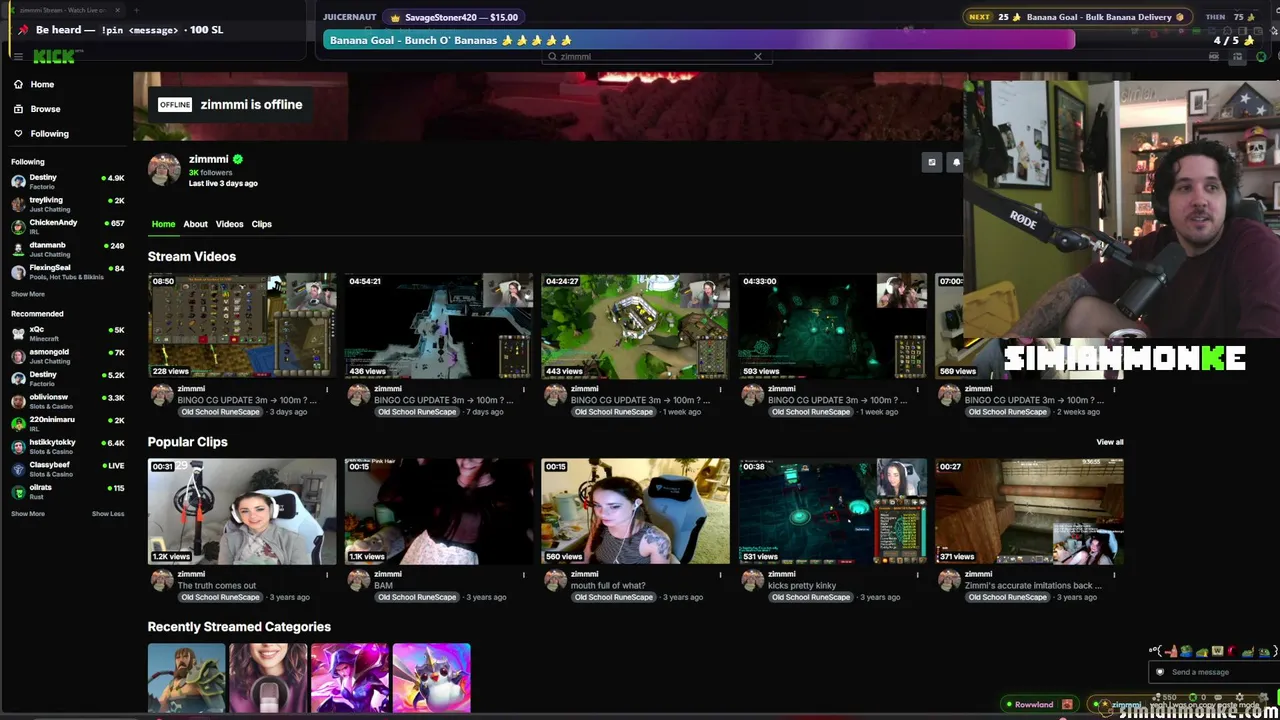Screen dimensions: 1280x720
Task: Open treyliving channel avatar
Action: coord(18,204)
